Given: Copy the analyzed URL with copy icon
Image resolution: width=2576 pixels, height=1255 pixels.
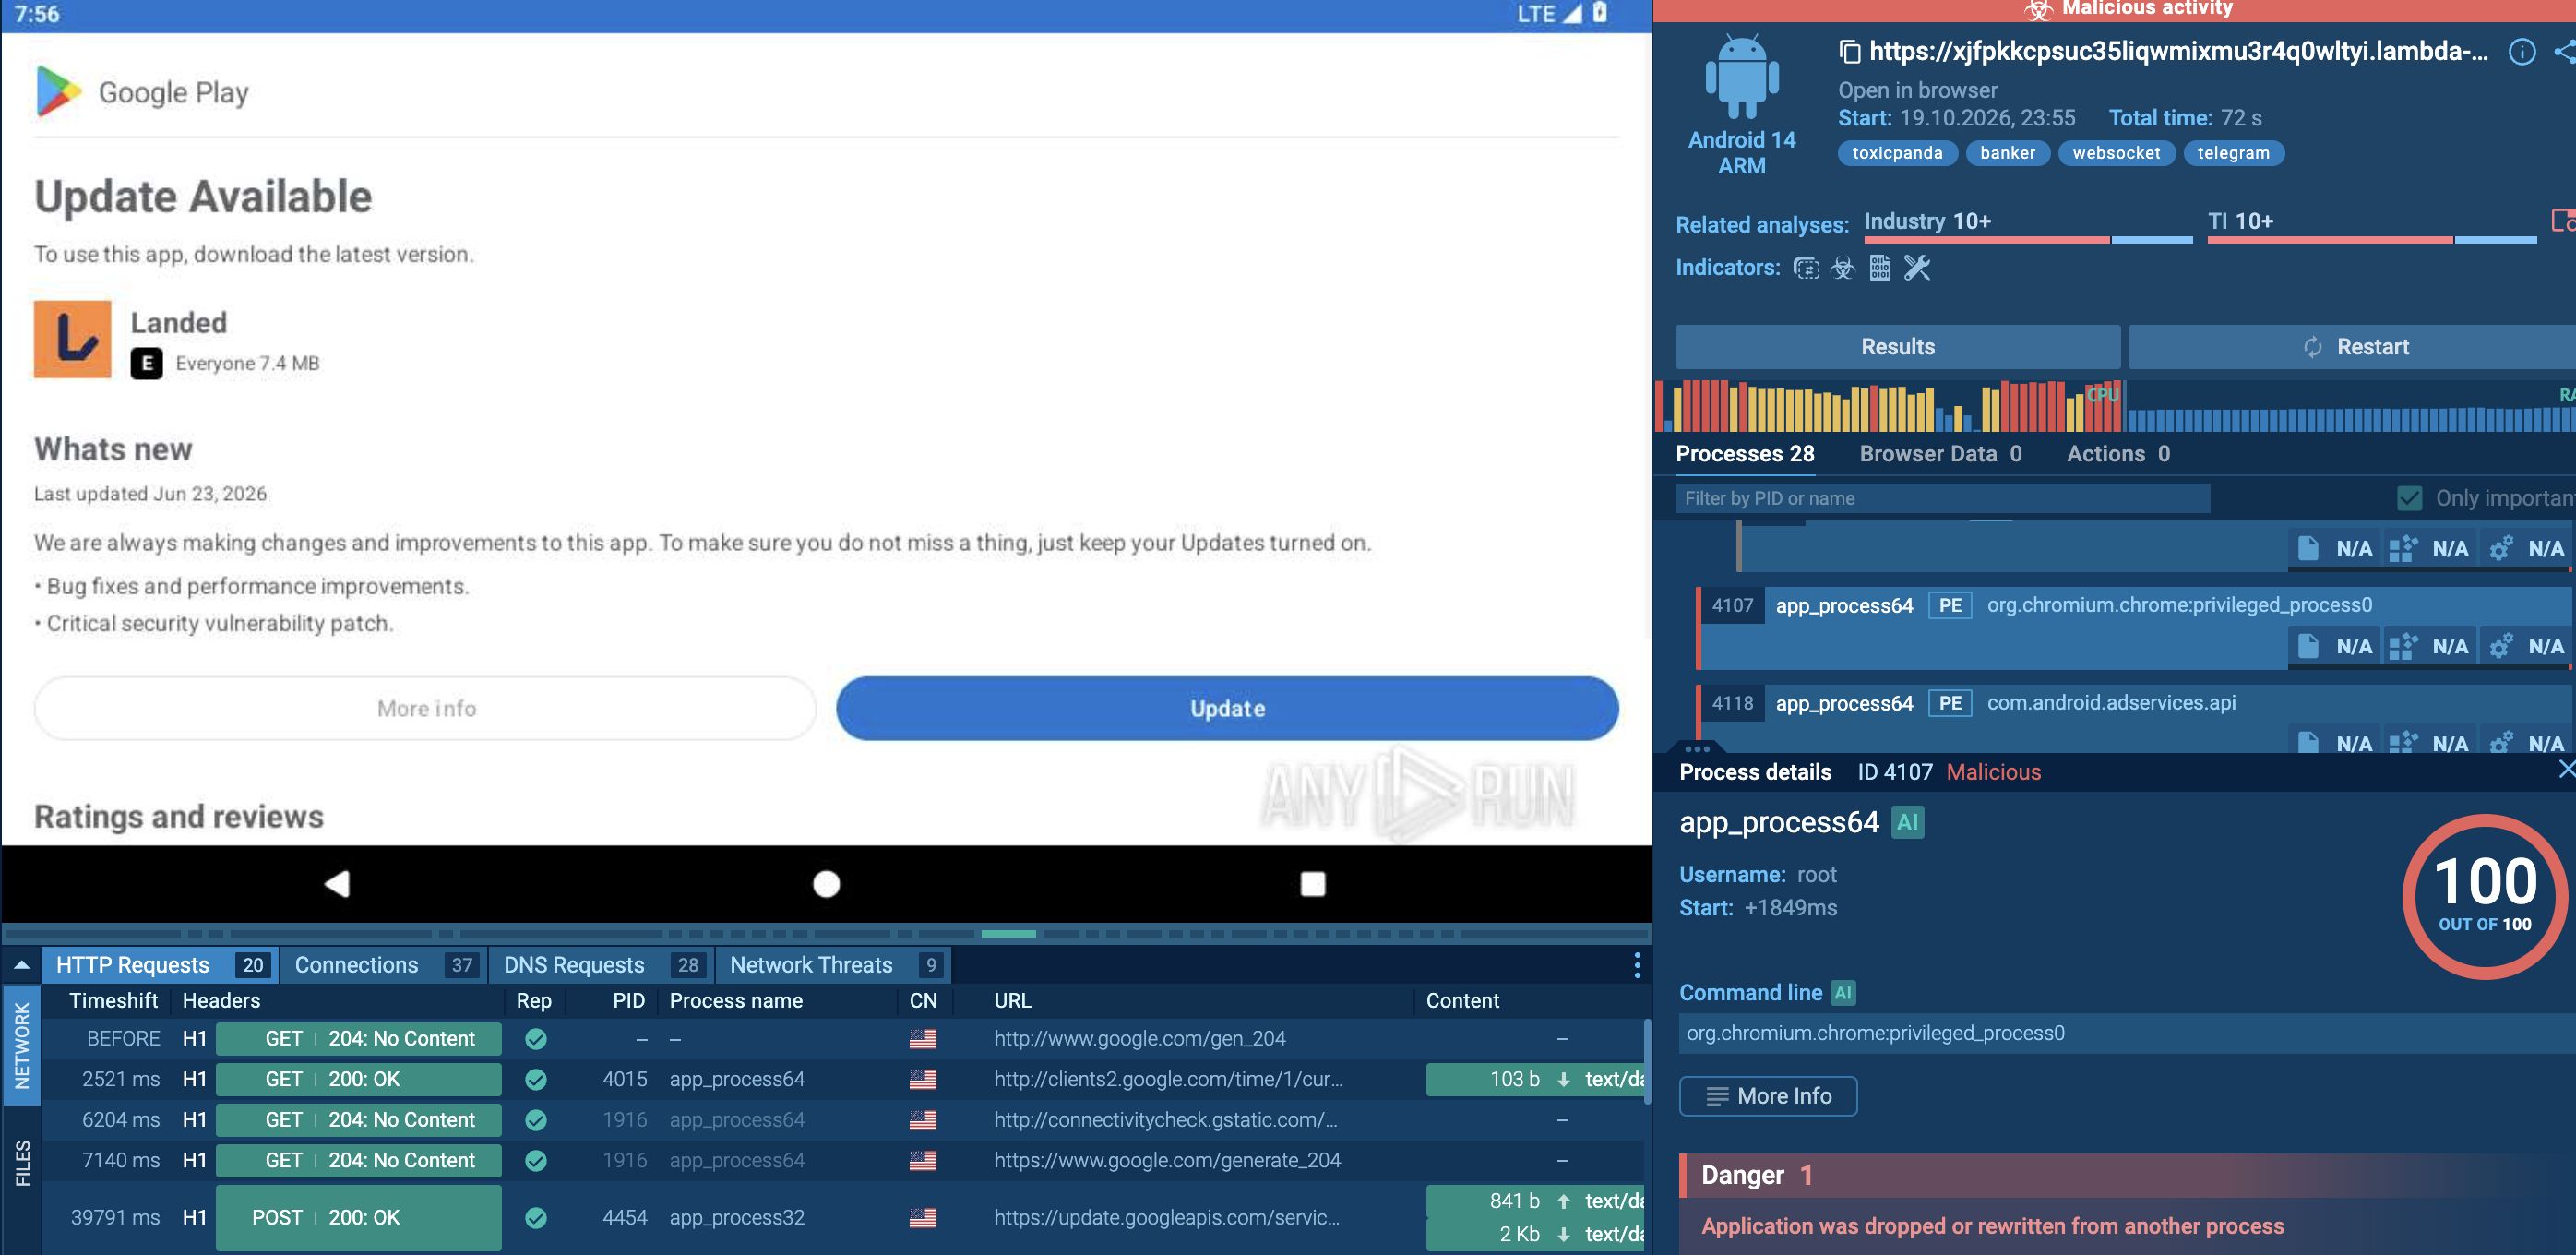Looking at the screenshot, I should pyautogui.click(x=1849, y=51).
